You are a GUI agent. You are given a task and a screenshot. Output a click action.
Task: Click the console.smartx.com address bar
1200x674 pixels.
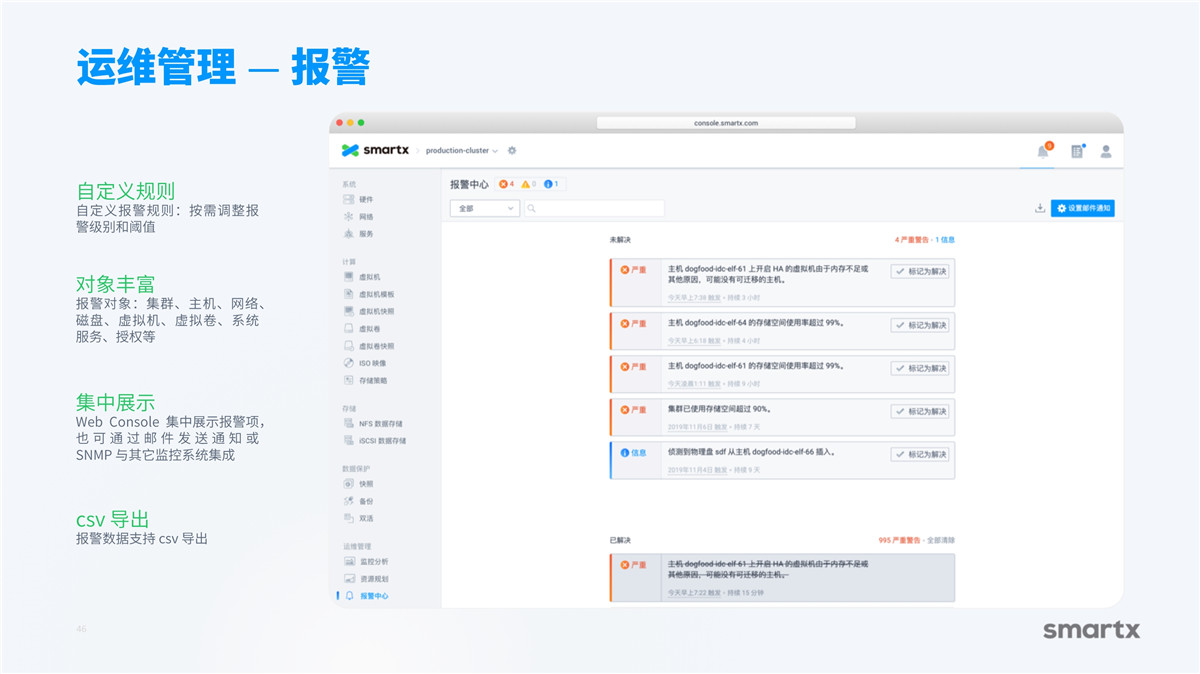tap(726, 123)
